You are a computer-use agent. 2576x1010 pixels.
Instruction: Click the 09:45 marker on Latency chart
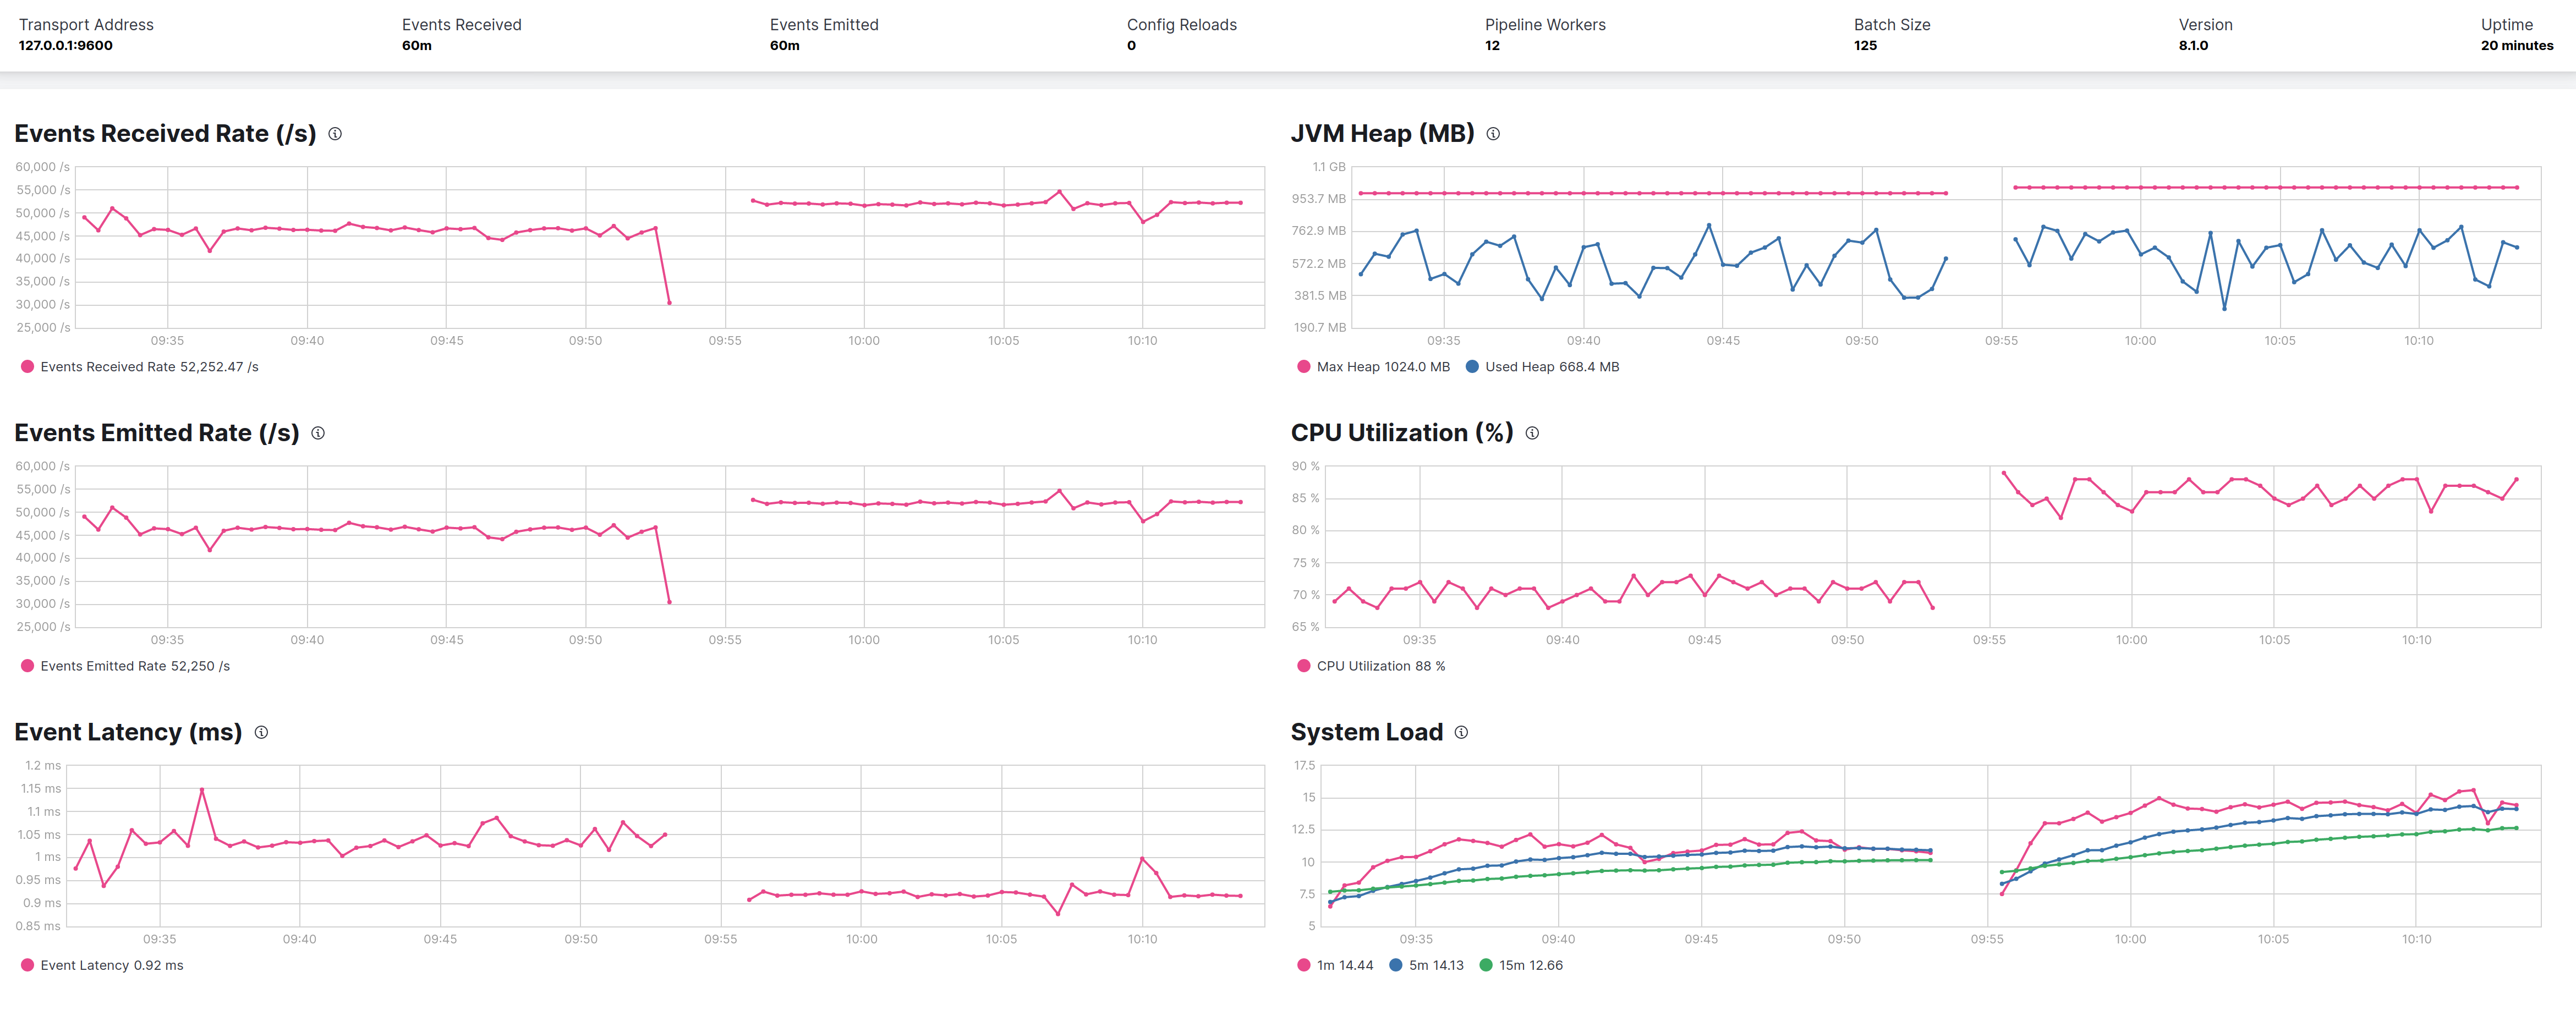tap(440, 939)
